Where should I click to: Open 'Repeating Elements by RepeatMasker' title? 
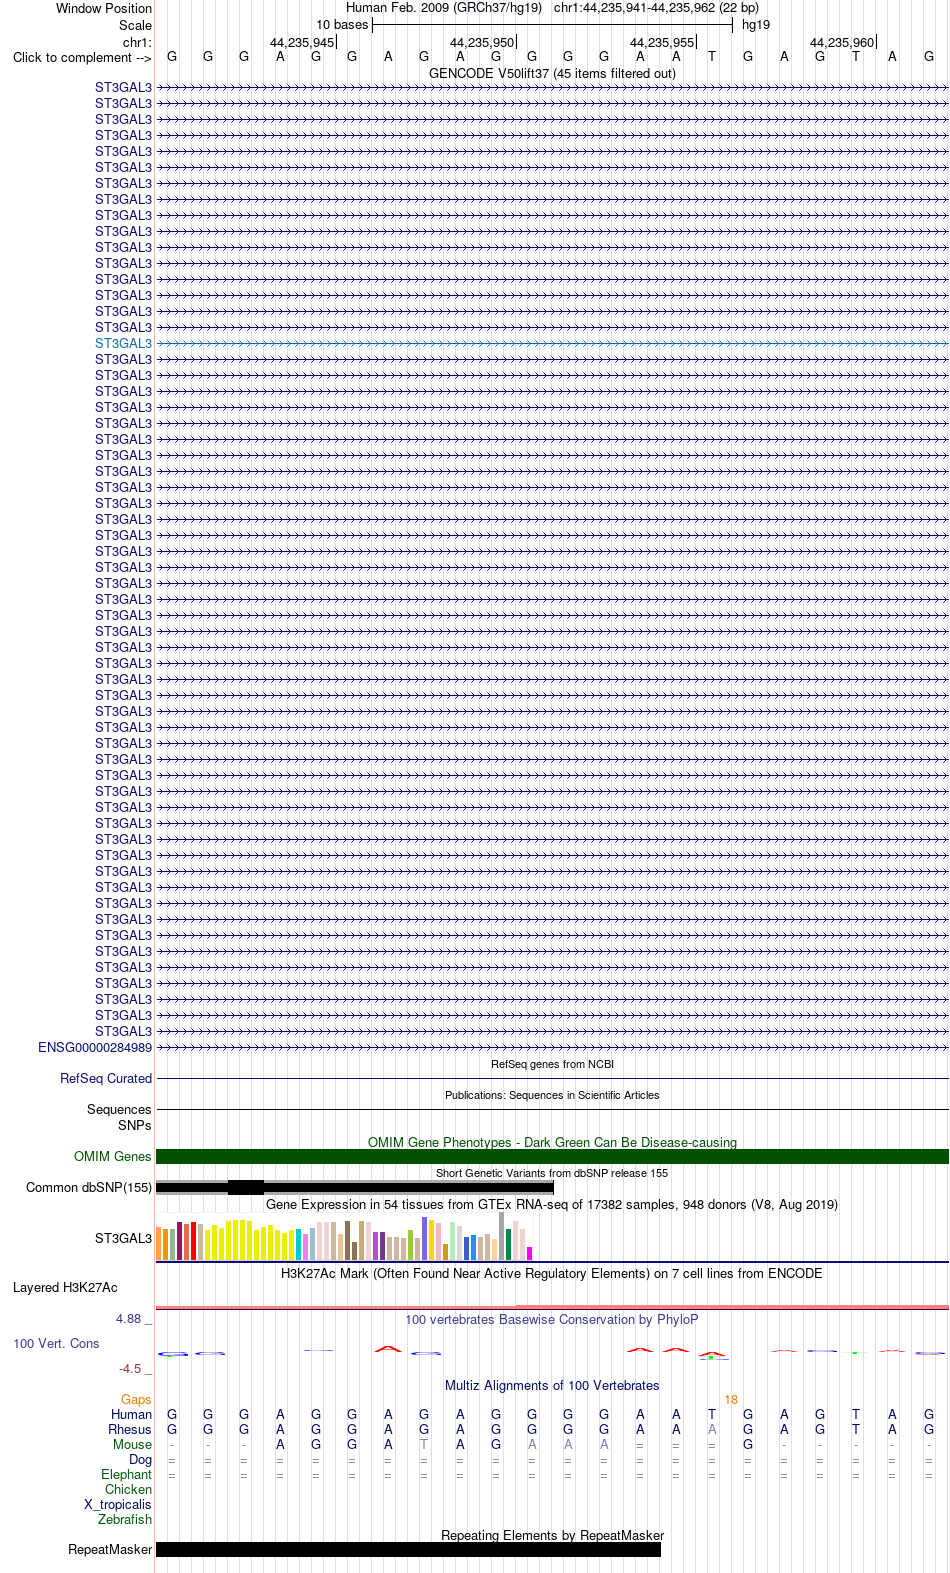tap(552, 1535)
